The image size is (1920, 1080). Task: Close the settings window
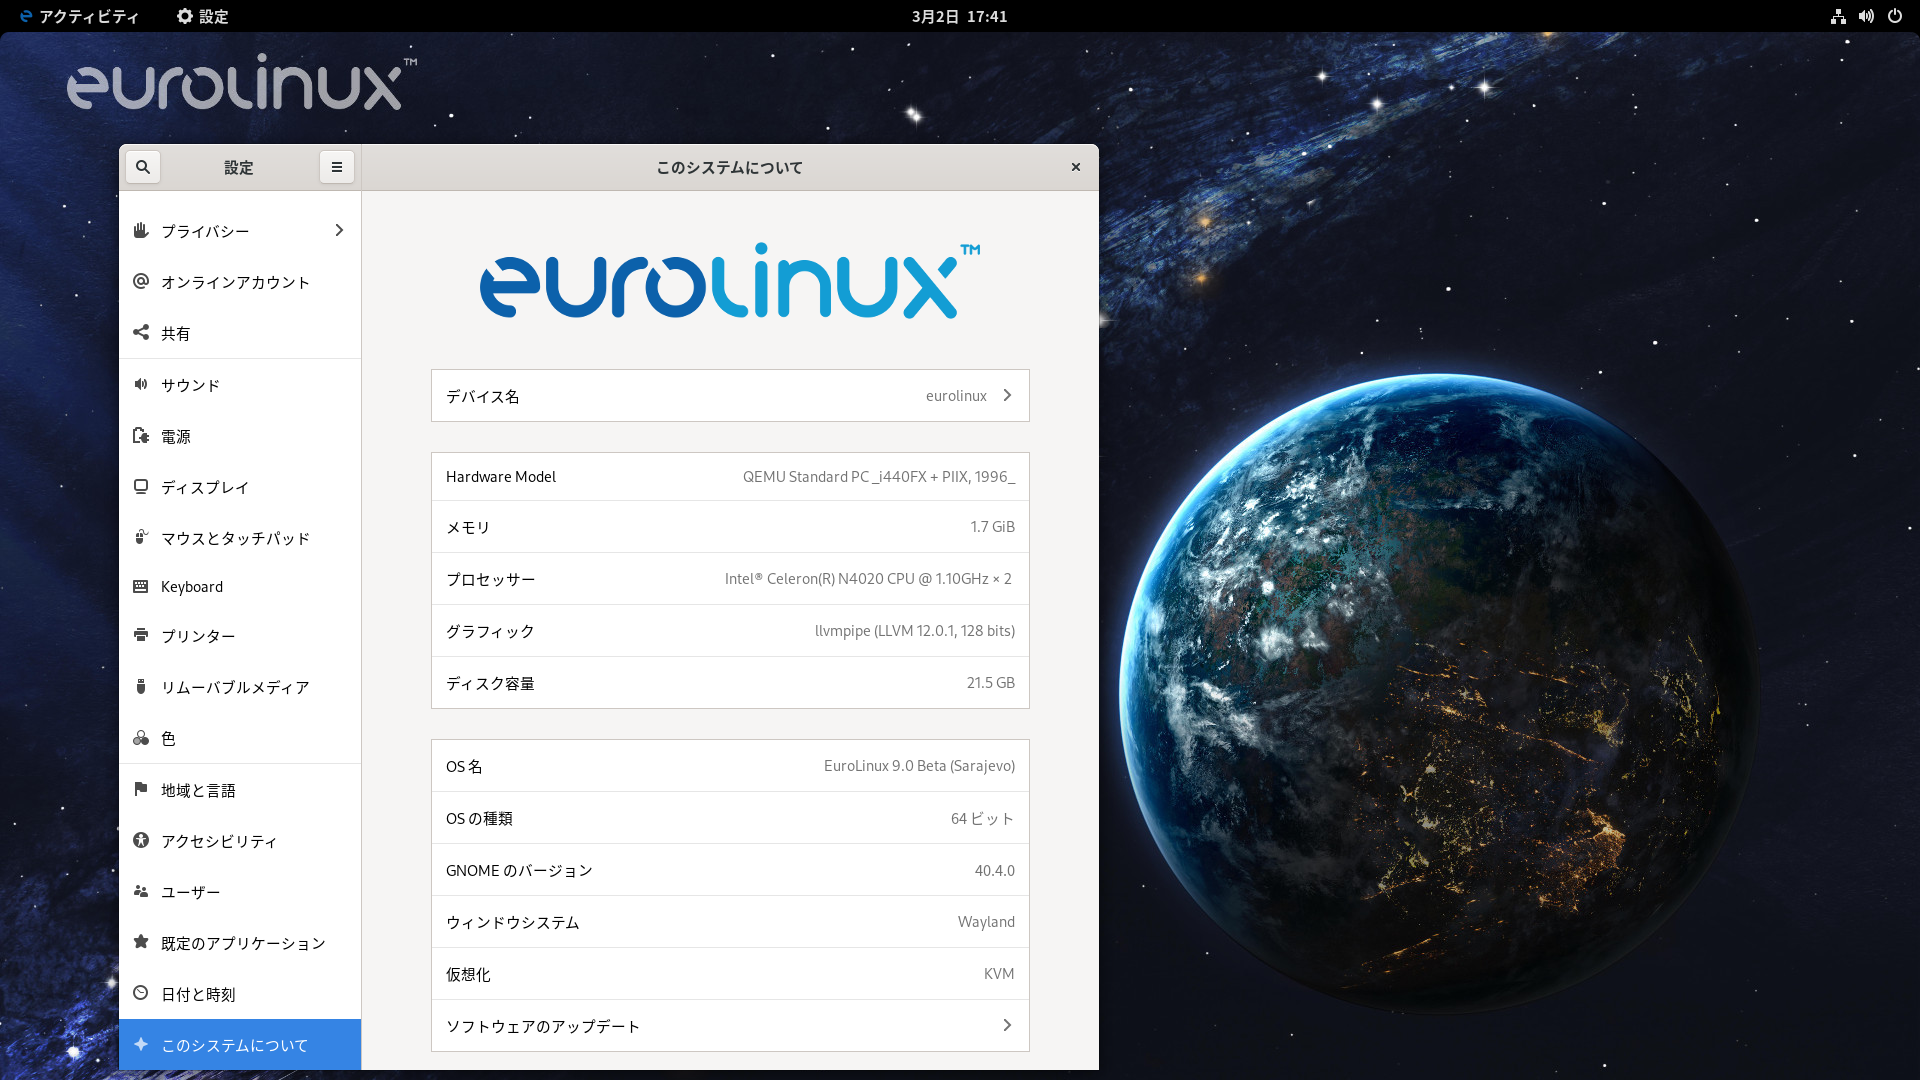[1076, 167]
